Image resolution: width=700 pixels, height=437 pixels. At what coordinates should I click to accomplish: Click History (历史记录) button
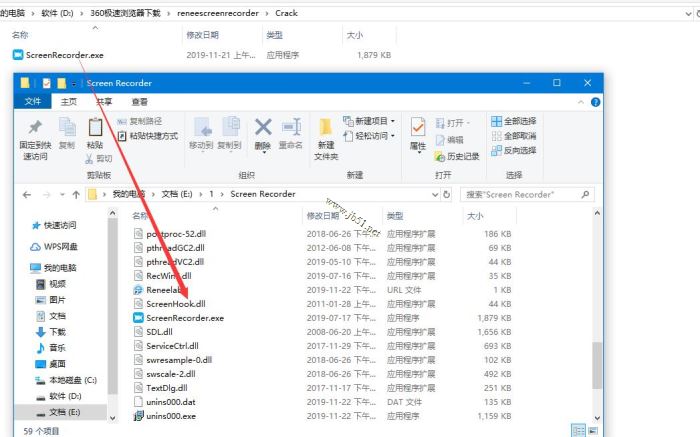(x=457, y=156)
